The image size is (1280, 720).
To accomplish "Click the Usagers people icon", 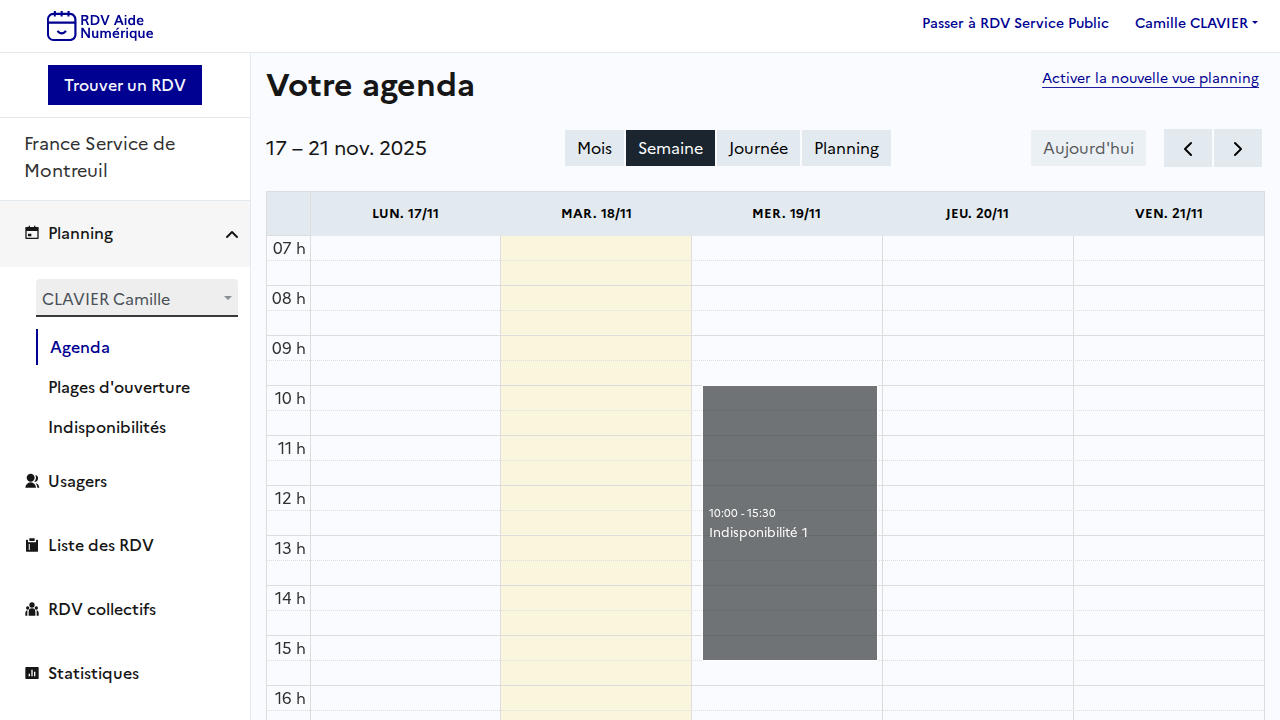I will pos(32,481).
